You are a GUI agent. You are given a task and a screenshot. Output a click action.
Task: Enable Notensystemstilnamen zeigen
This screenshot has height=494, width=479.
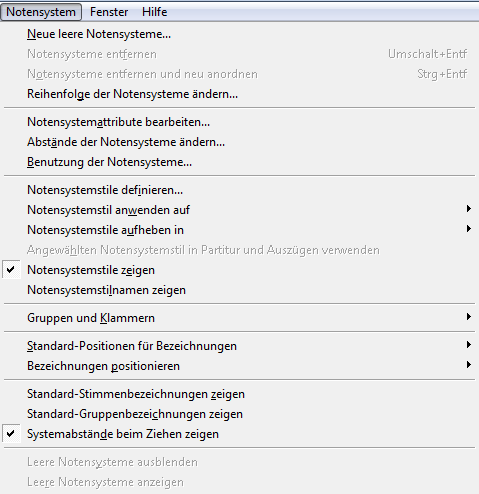point(239,290)
